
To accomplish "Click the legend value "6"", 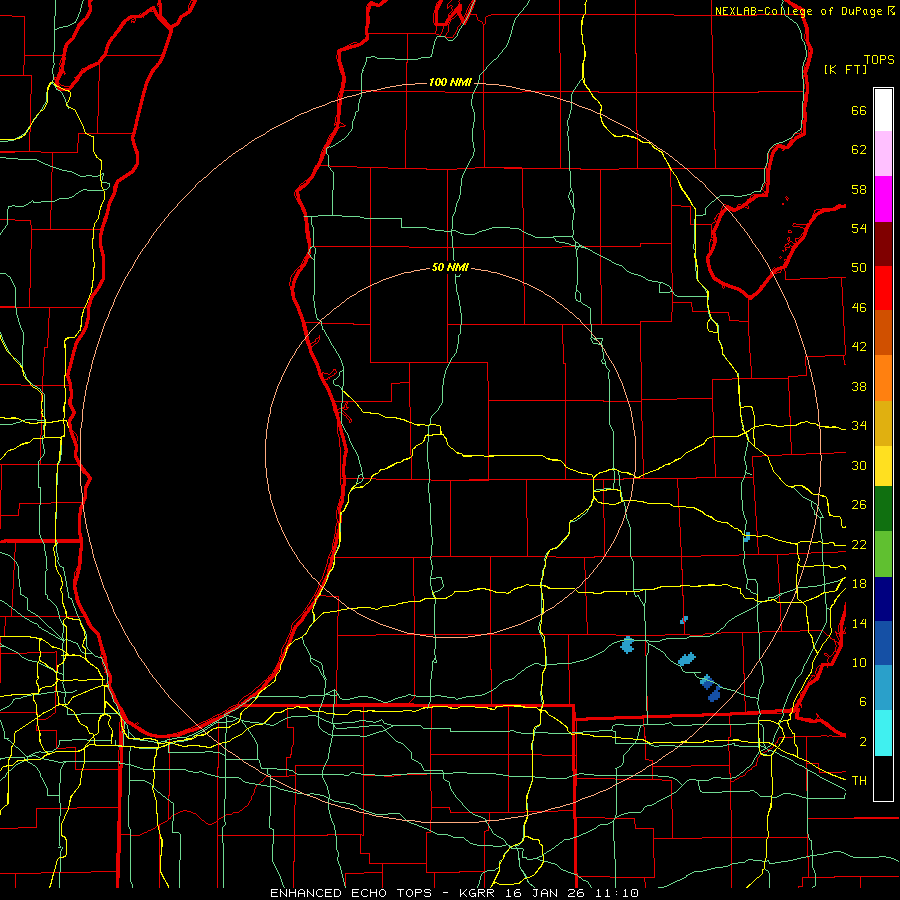I will pos(863,702).
